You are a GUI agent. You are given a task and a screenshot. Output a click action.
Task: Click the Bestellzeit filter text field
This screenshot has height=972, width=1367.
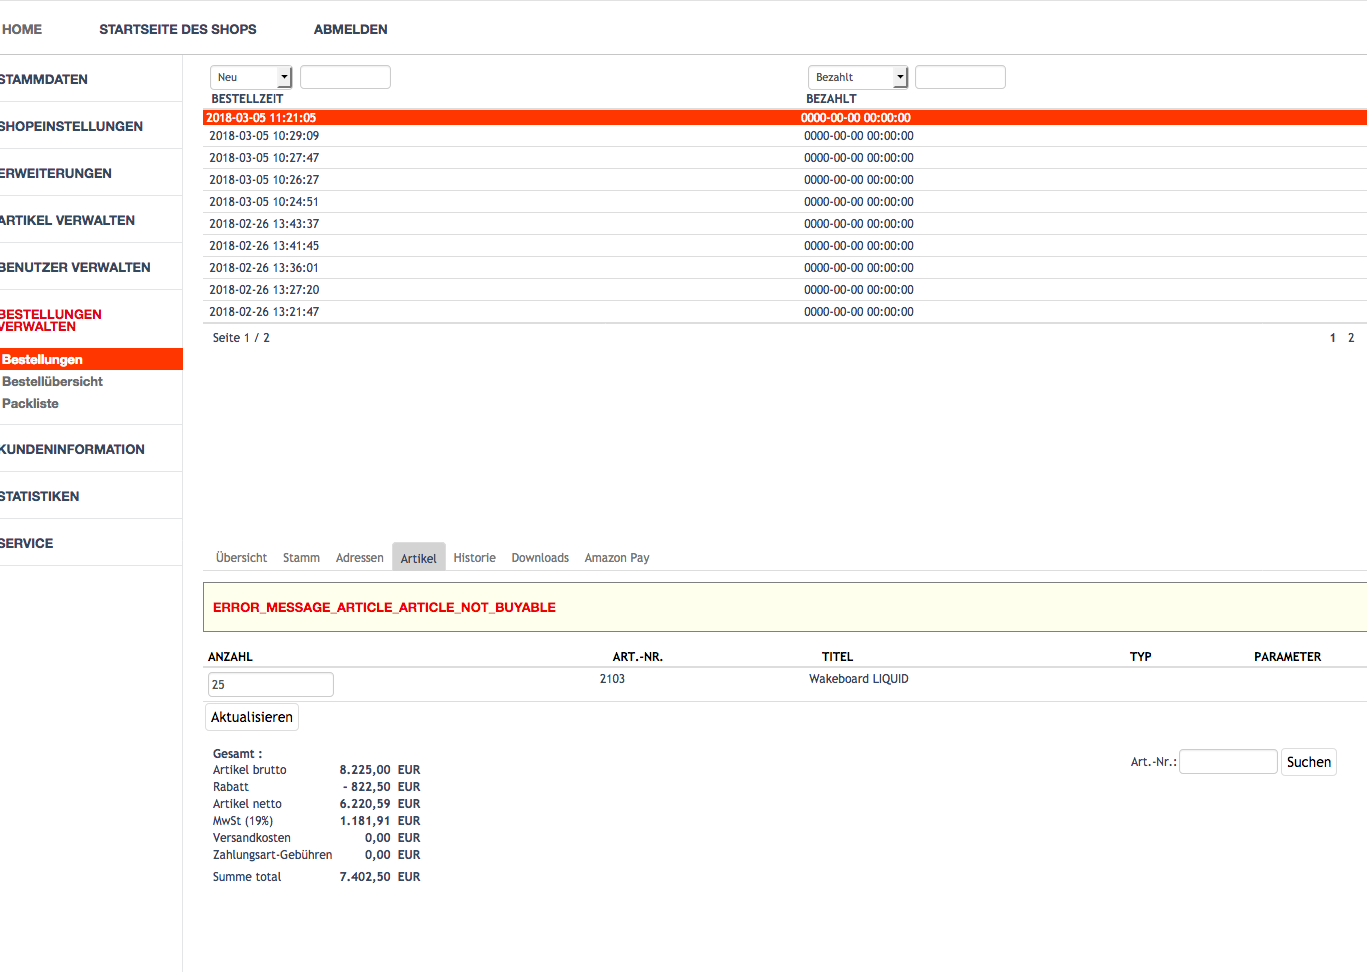click(x=345, y=77)
